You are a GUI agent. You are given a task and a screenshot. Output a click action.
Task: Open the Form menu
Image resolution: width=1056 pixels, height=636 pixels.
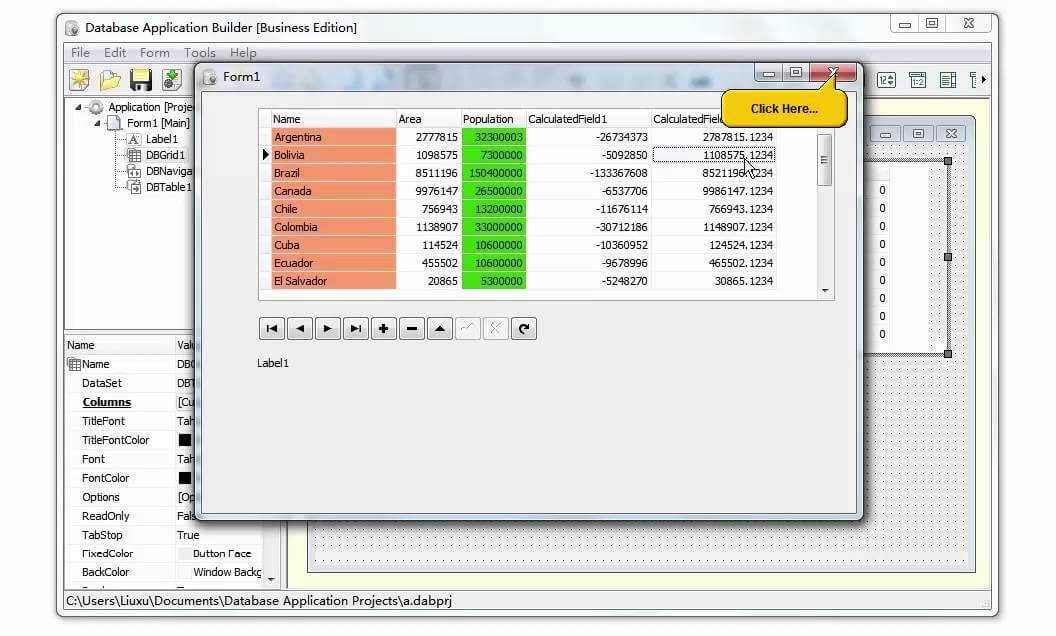(x=155, y=53)
